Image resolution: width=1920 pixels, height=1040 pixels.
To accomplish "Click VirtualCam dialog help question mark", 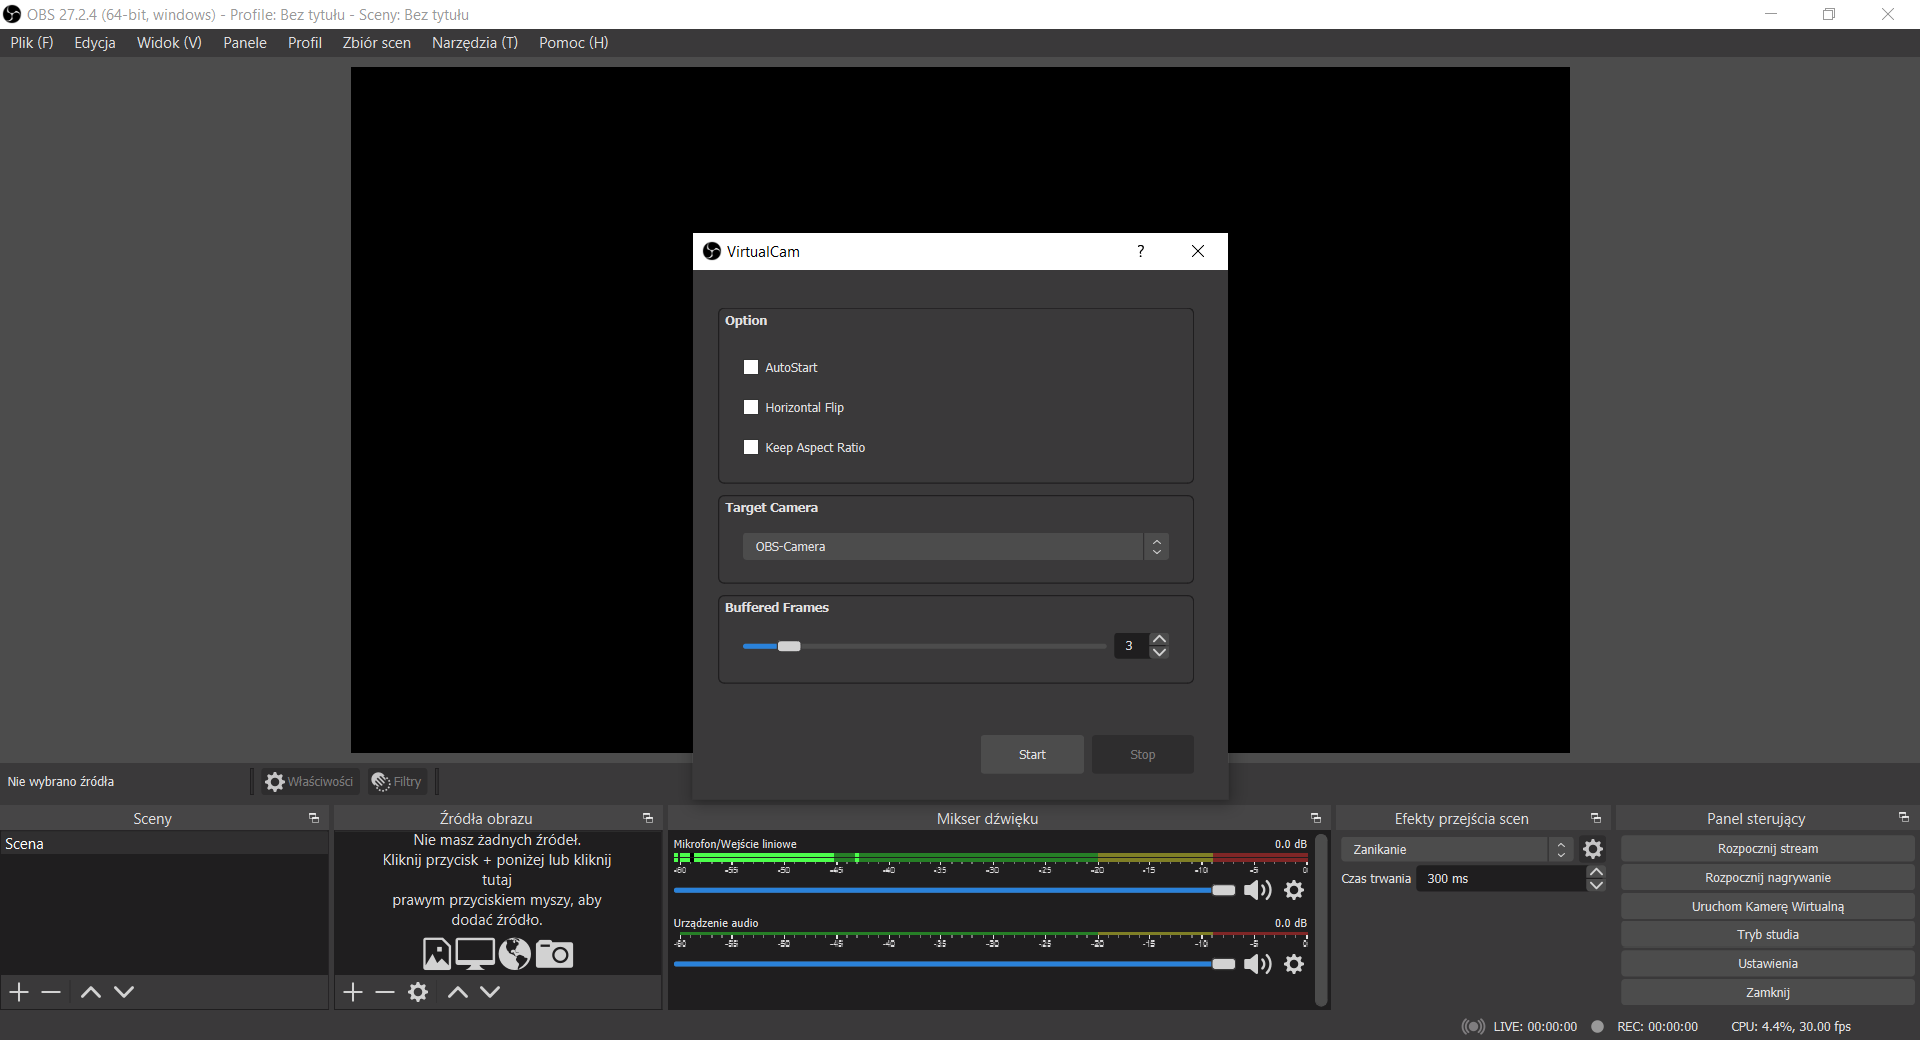I will coord(1141,251).
